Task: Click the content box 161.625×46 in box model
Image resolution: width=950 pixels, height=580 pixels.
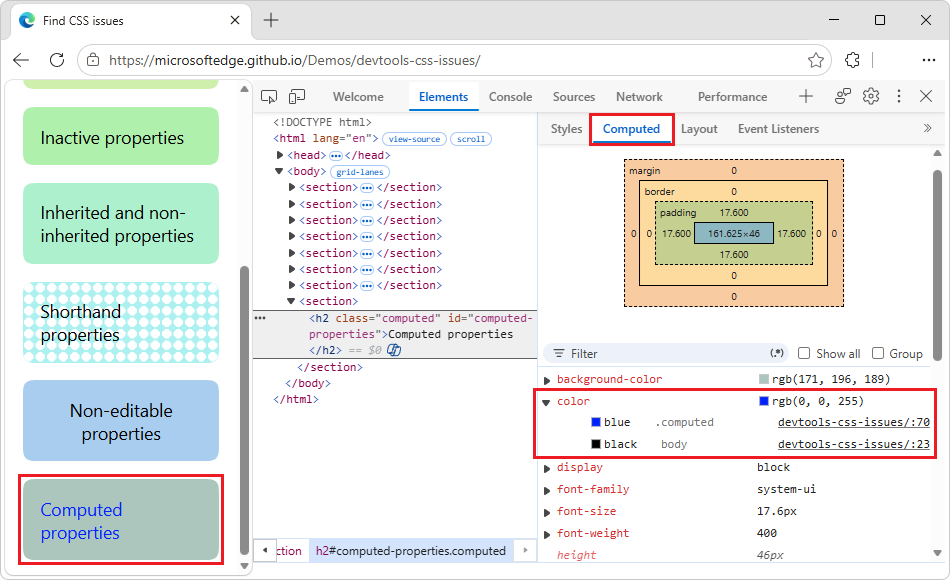Action: tap(733, 233)
